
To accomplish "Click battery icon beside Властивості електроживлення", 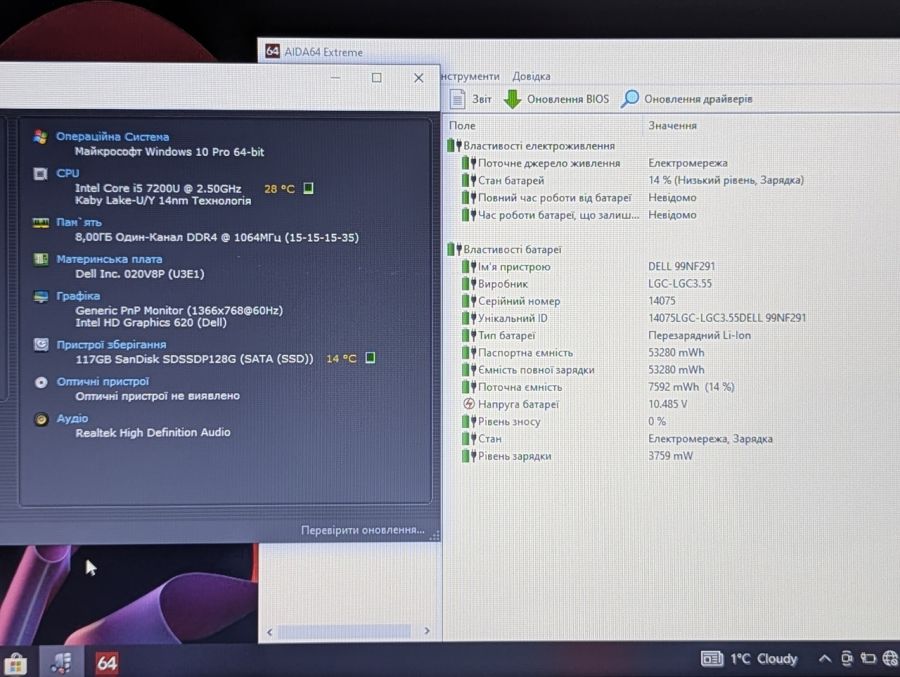I will tap(454, 146).
